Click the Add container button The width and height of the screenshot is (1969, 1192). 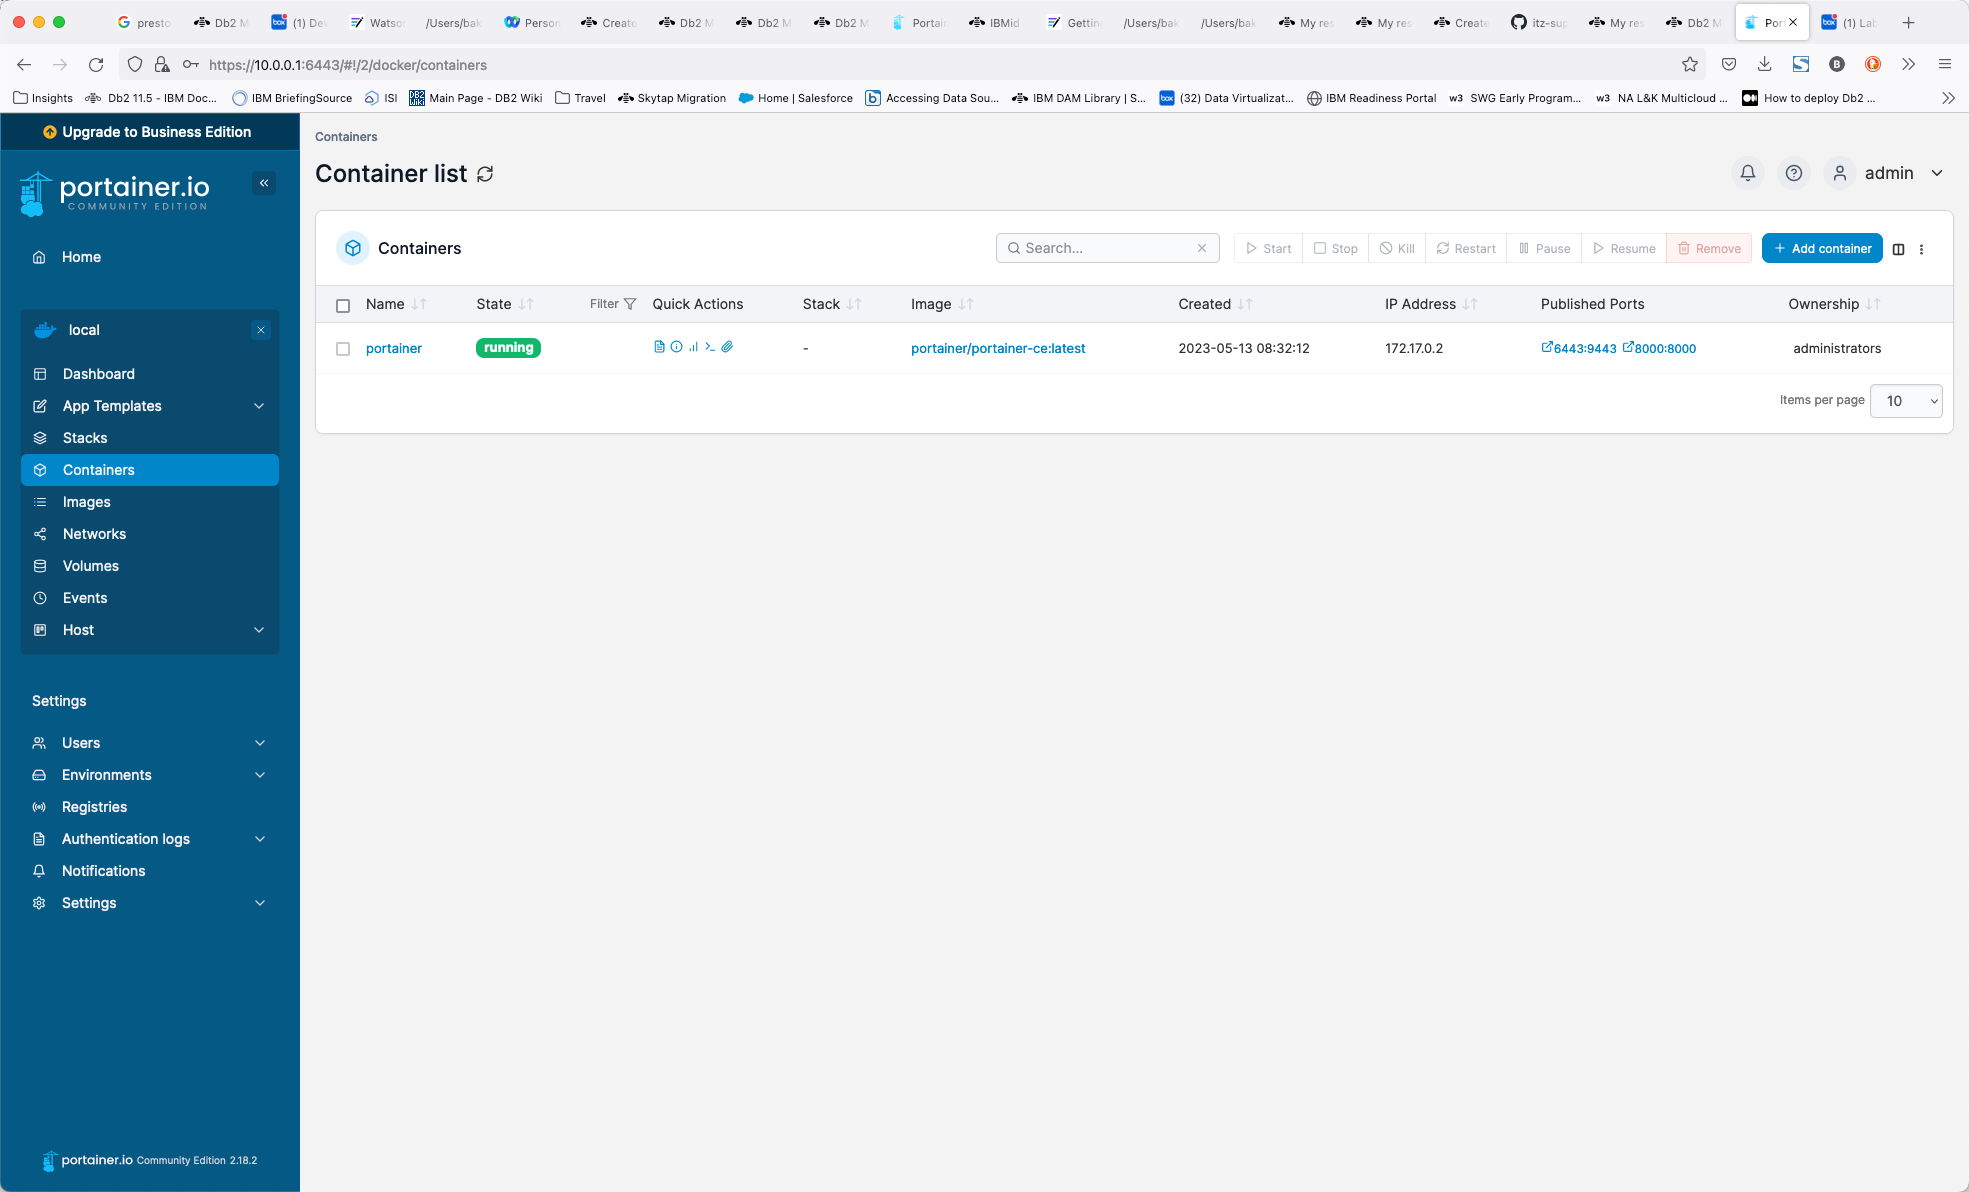1823,247
